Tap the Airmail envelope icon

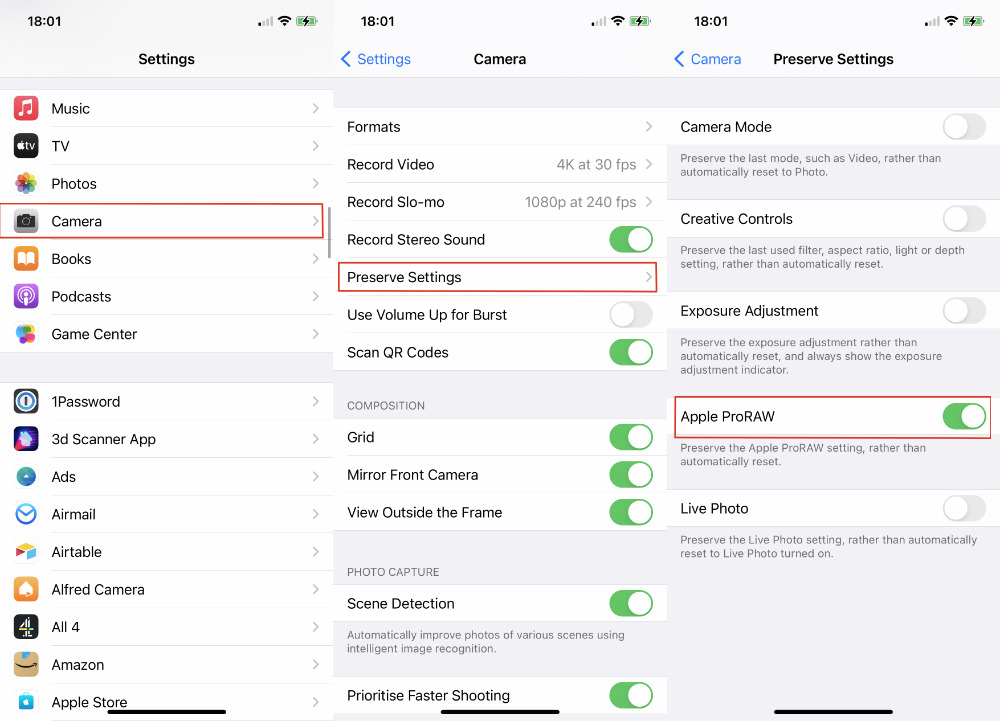tap(26, 514)
